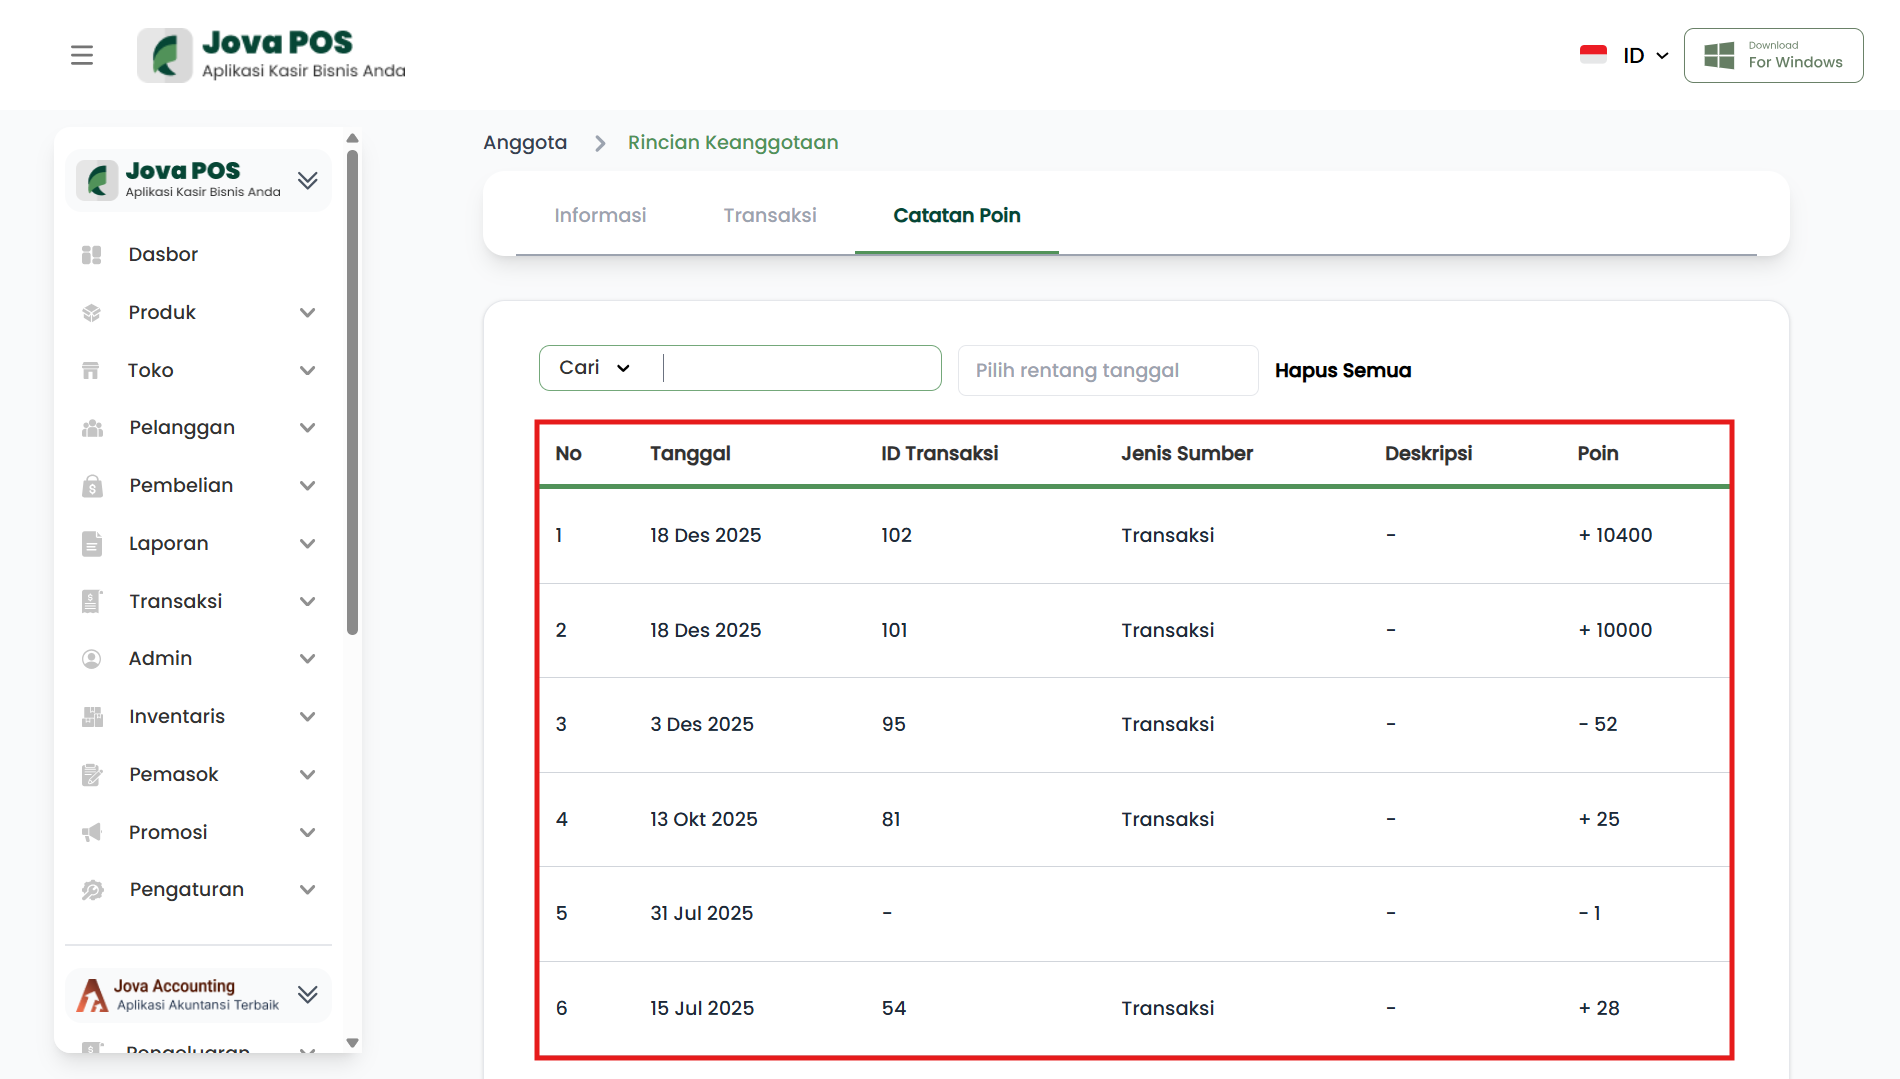
Task: Click the Produk box icon
Action: [92, 313]
